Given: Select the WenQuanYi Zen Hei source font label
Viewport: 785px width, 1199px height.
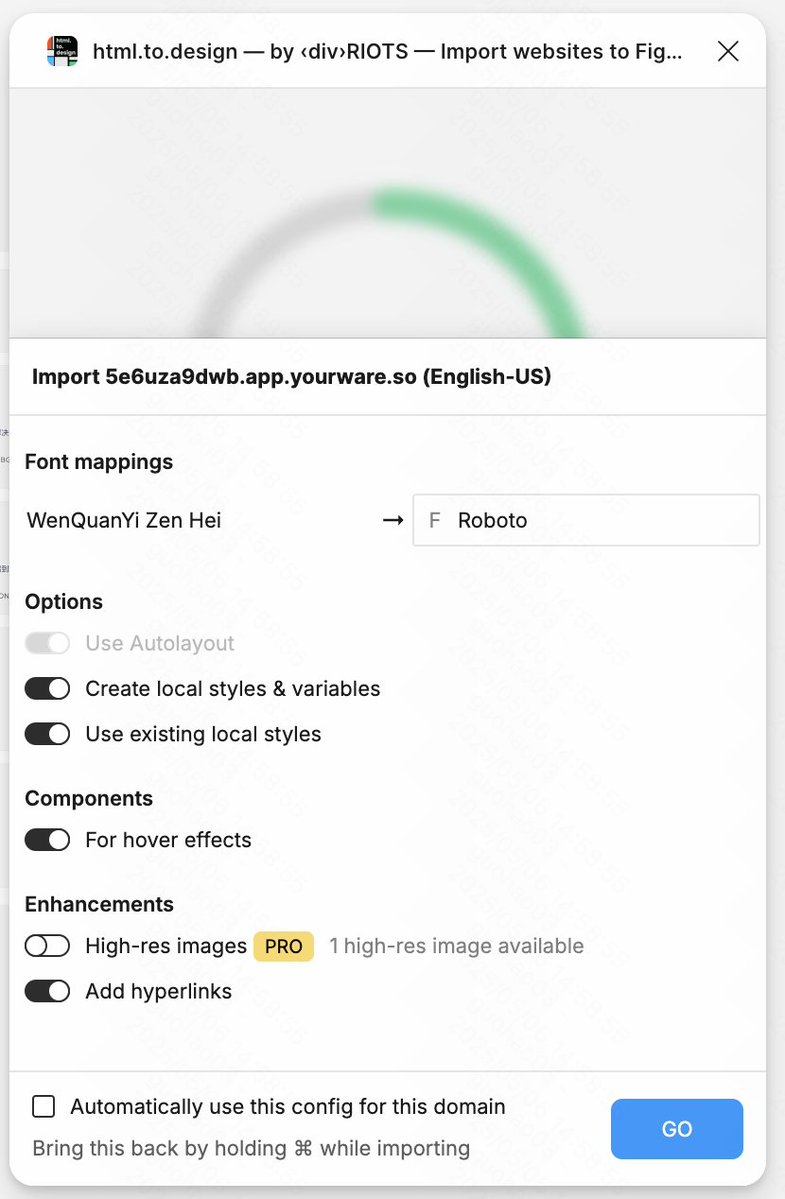Looking at the screenshot, I should (124, 520).
